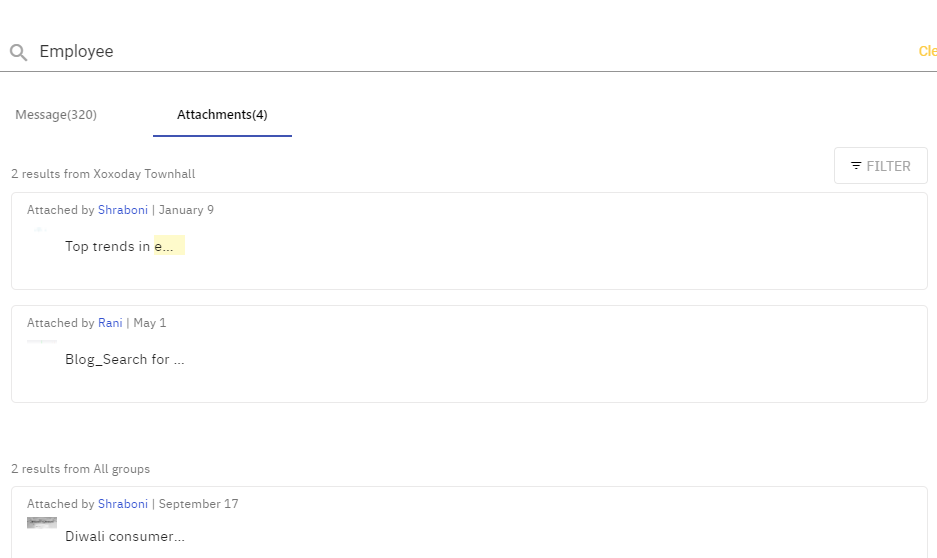The image size is (937, 558).
Task: Clear the search query
Action: (927, 51)
